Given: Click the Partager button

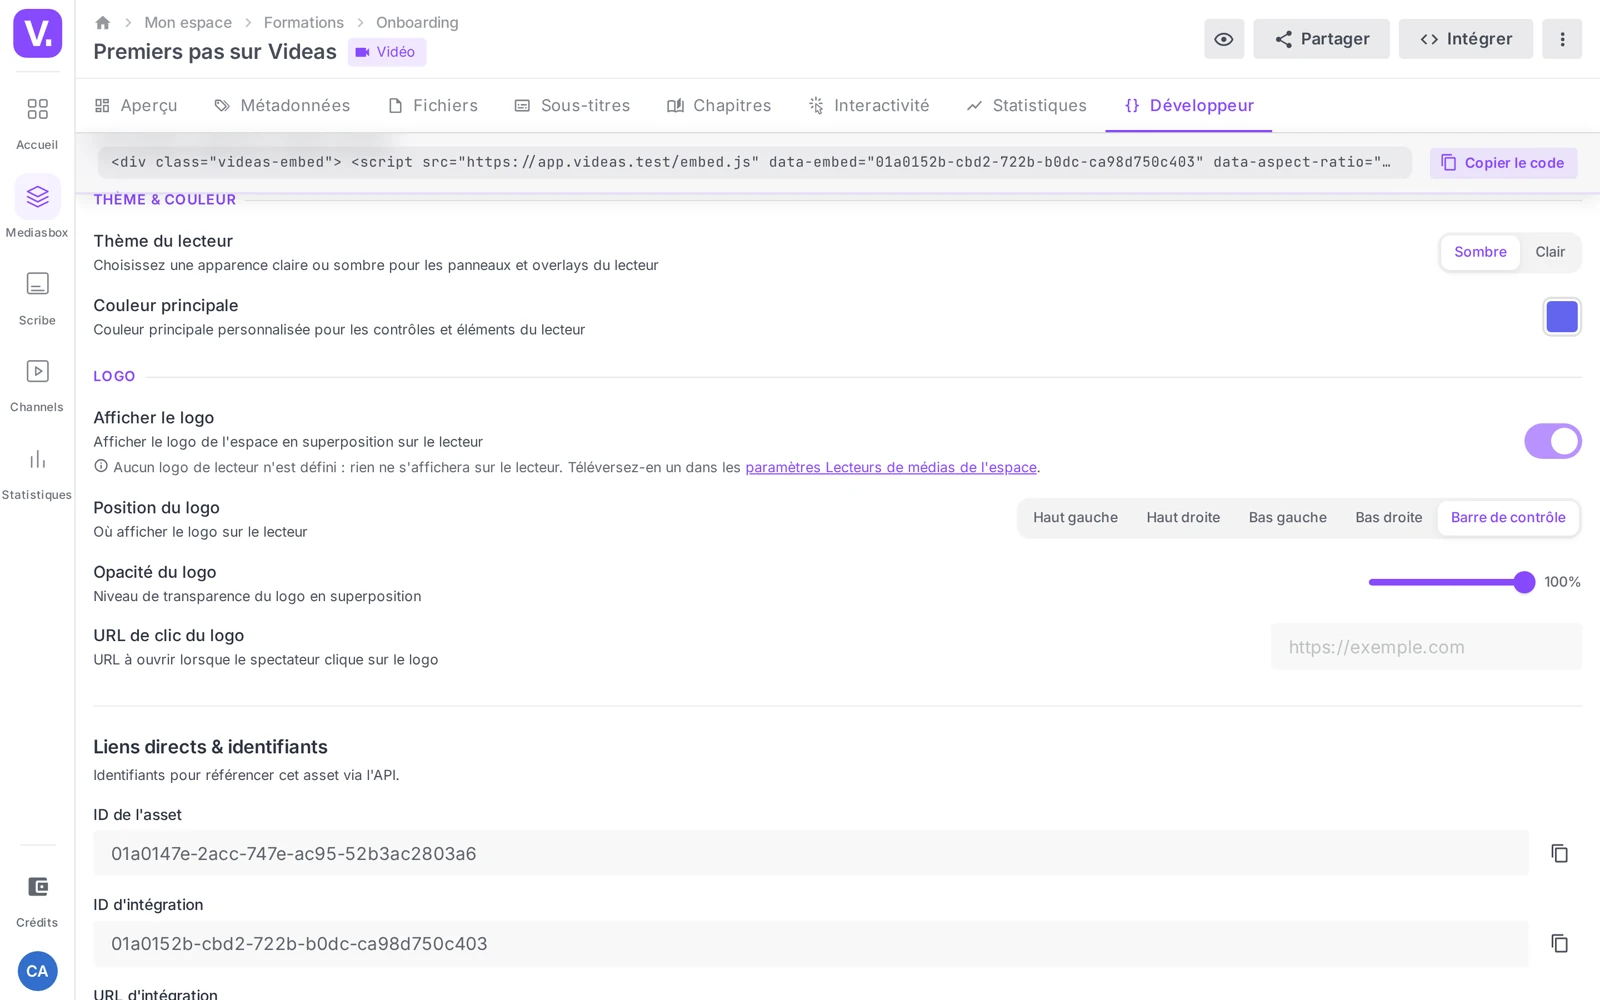Looking at the screenshot, I should (x=1321, y=39).
